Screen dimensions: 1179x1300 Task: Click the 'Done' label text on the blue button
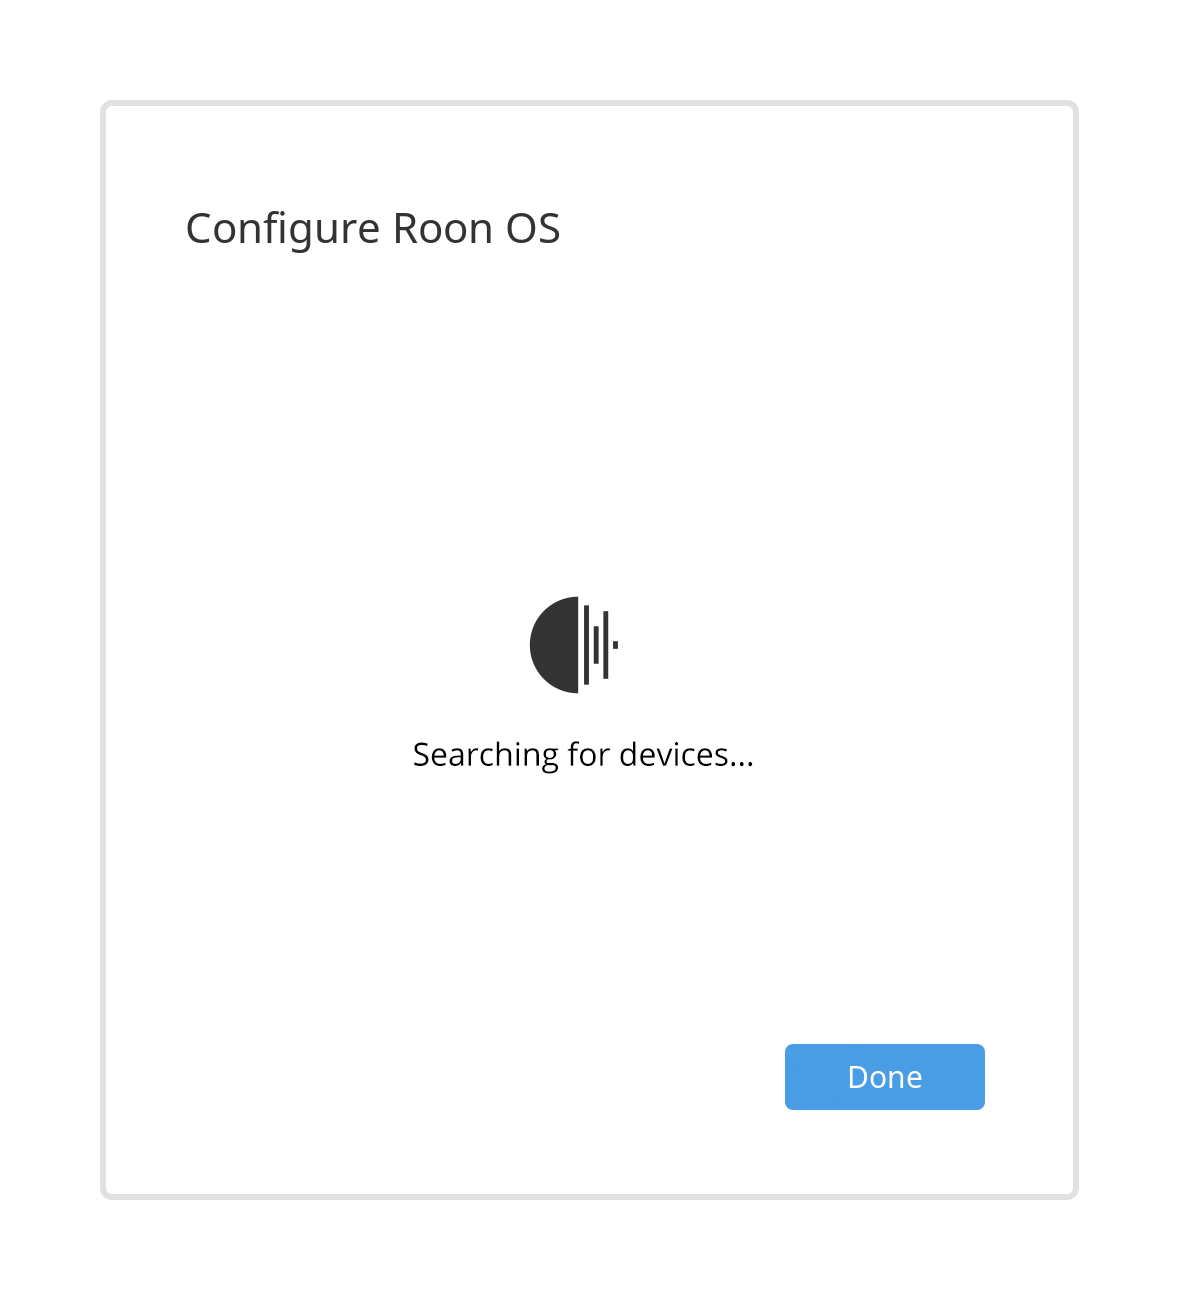(885, 1077)
